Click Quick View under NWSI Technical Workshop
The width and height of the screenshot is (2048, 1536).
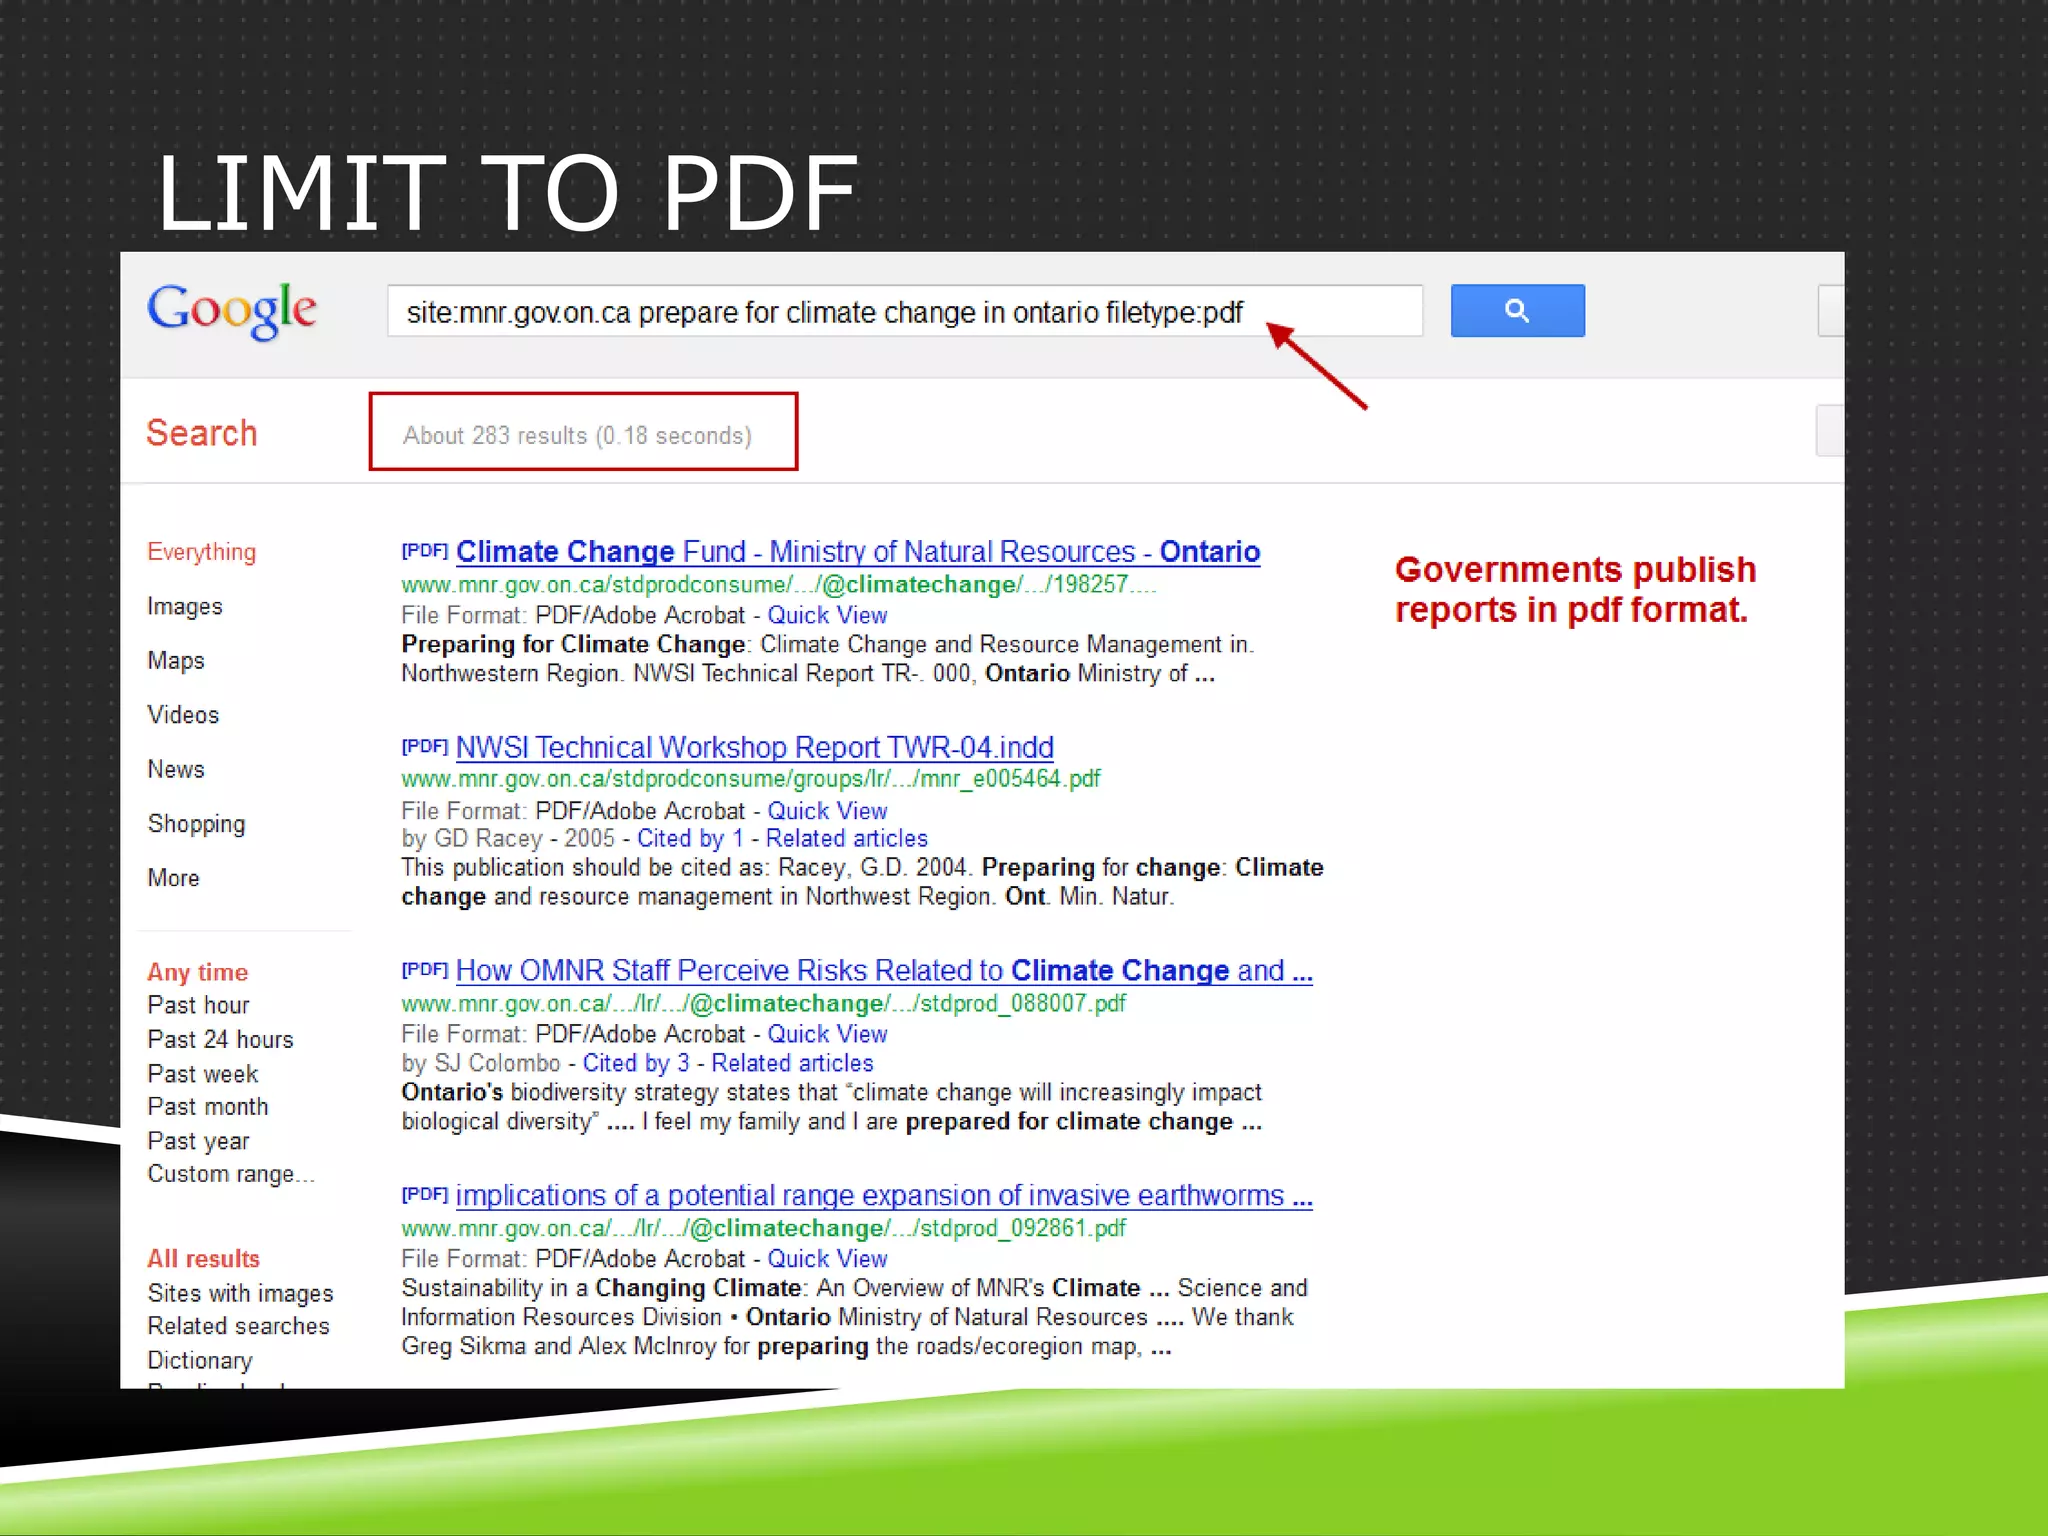point(827,811)
